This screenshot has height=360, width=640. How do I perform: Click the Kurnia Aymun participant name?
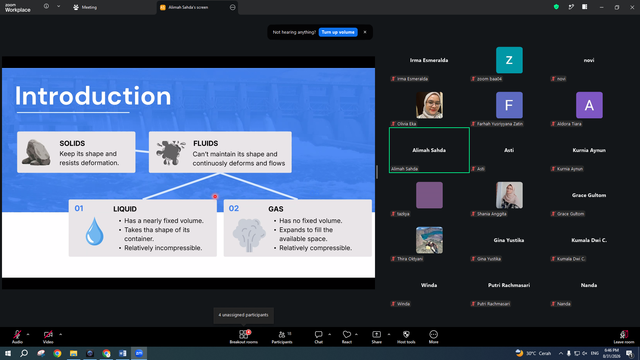[589, 150]
